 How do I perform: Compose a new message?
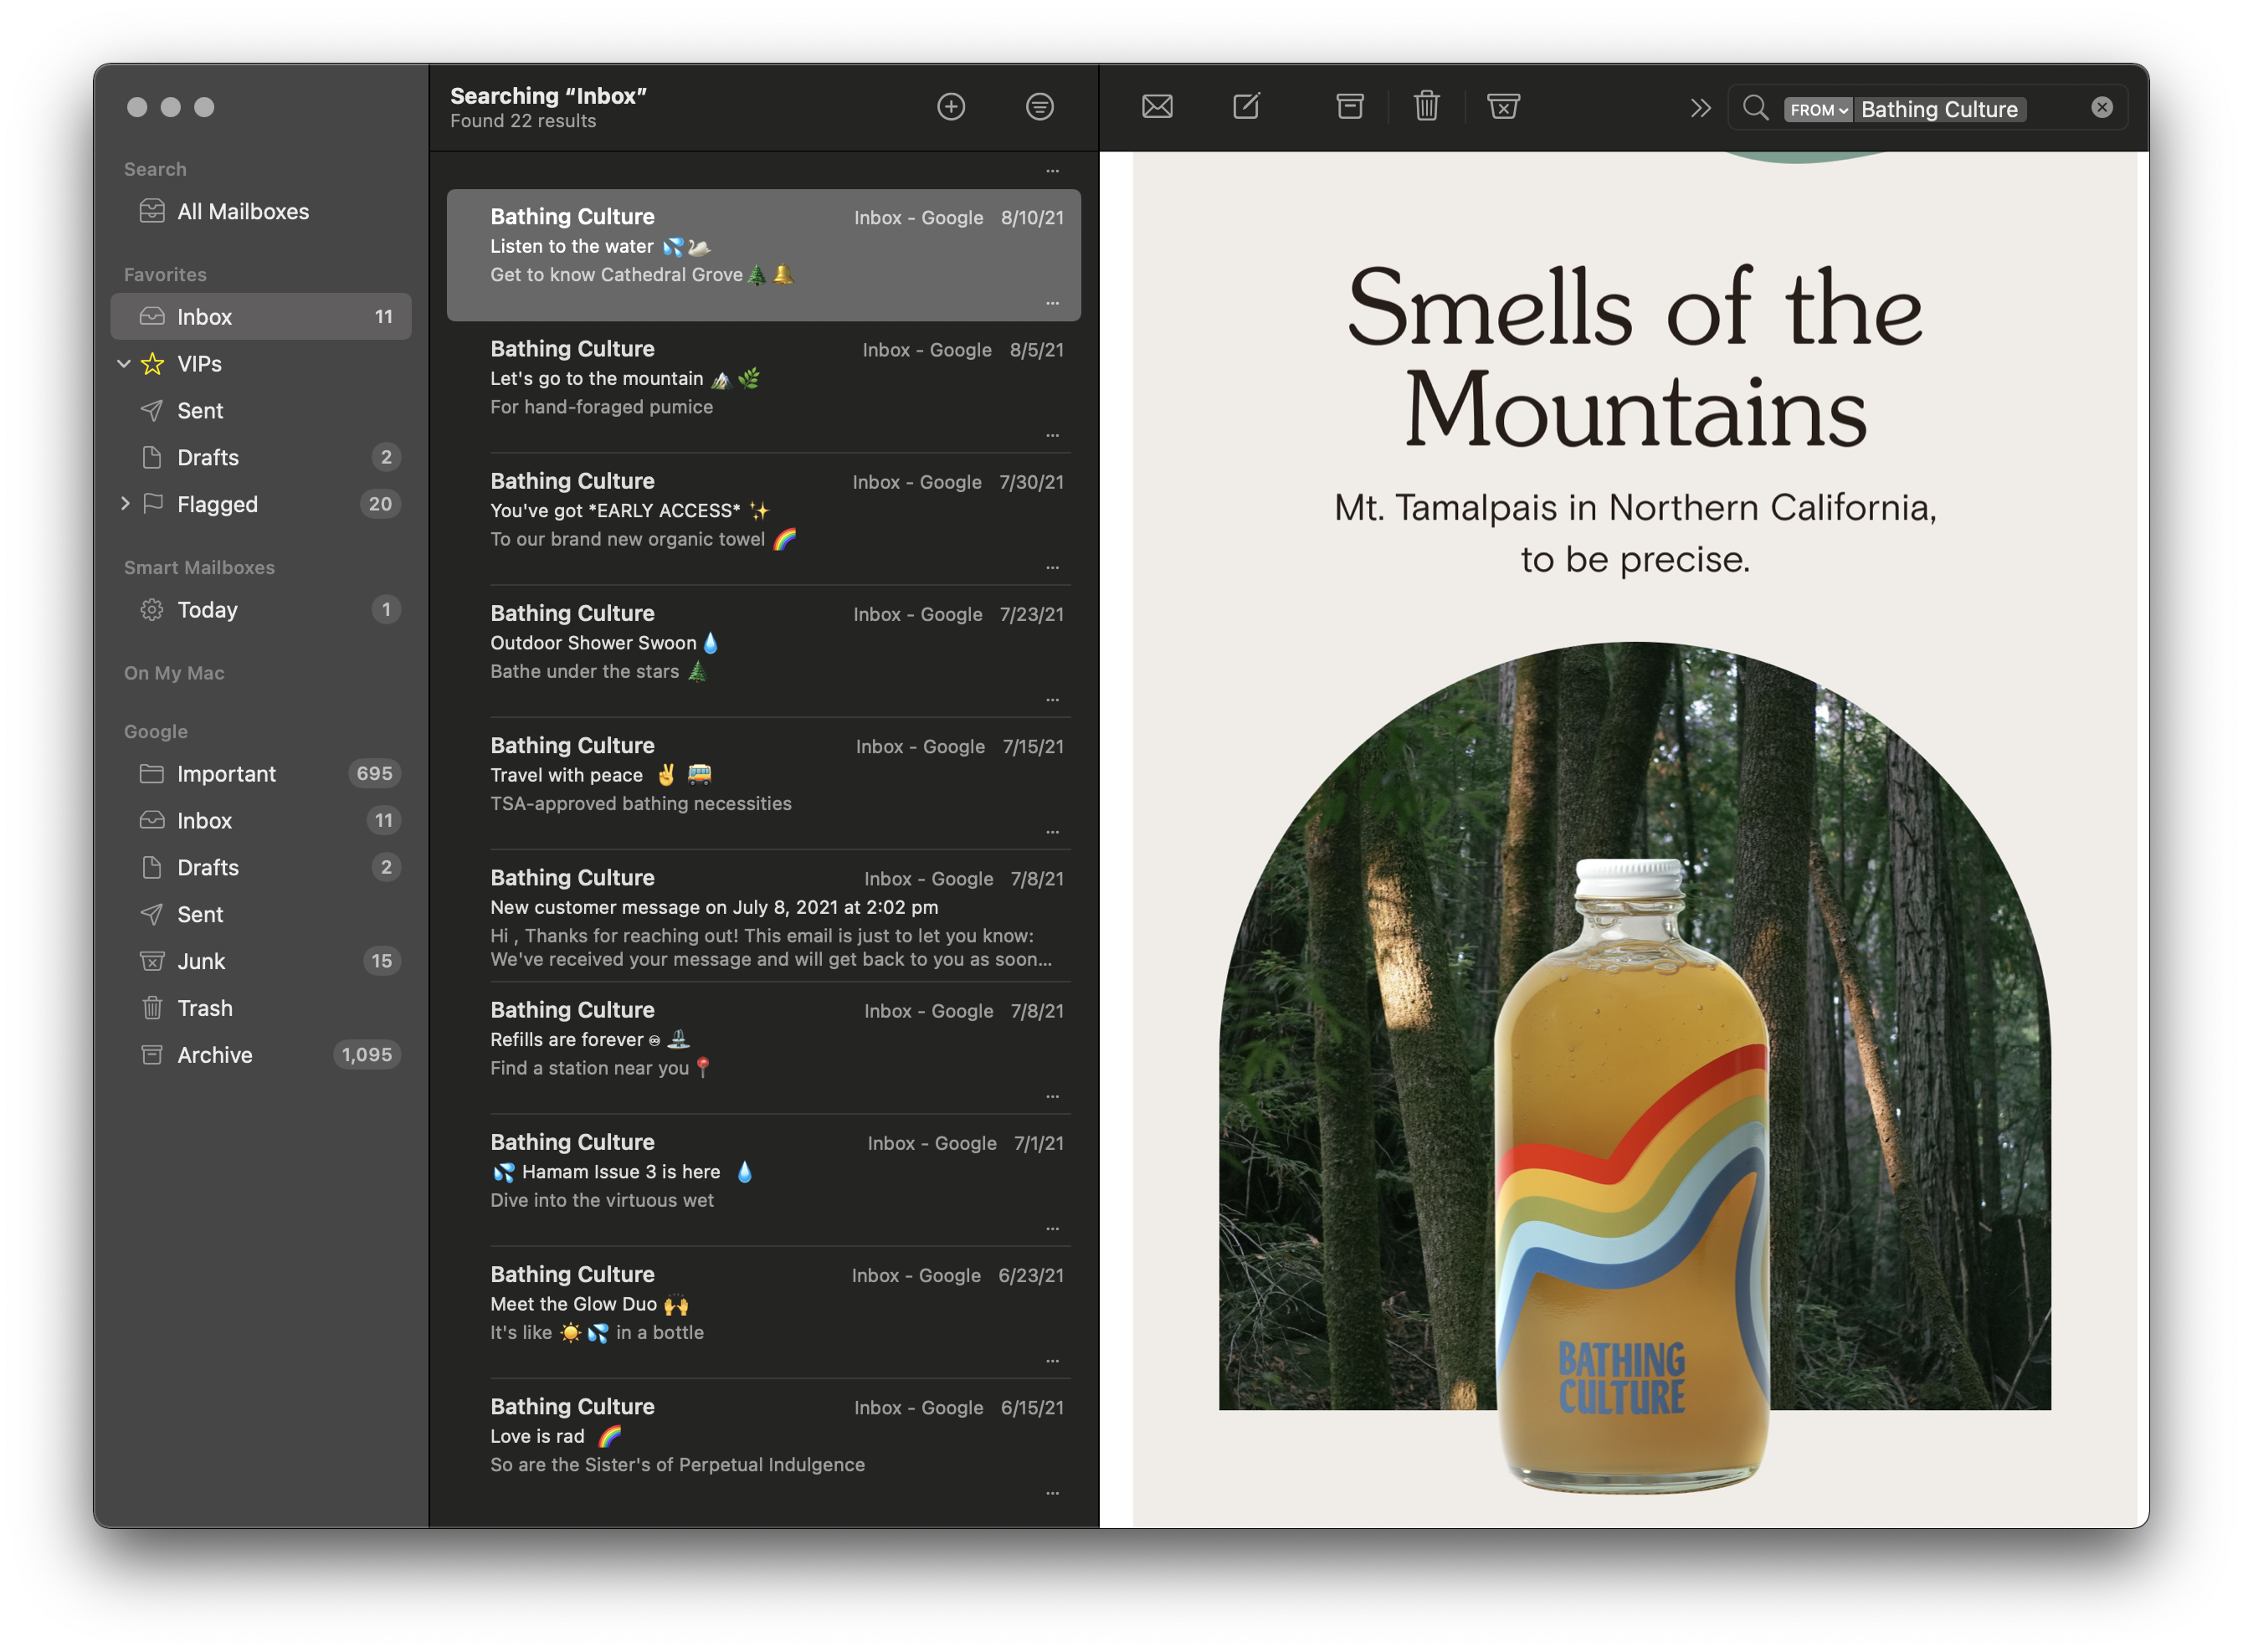1246,106
